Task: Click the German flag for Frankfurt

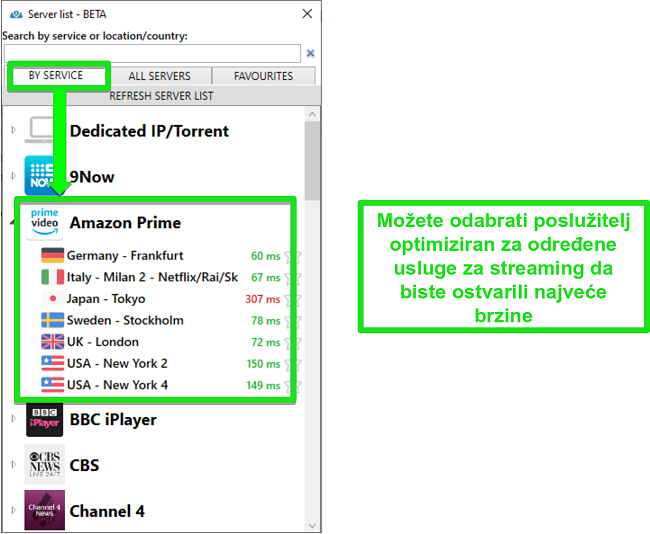Action: (x=53, y=255)
